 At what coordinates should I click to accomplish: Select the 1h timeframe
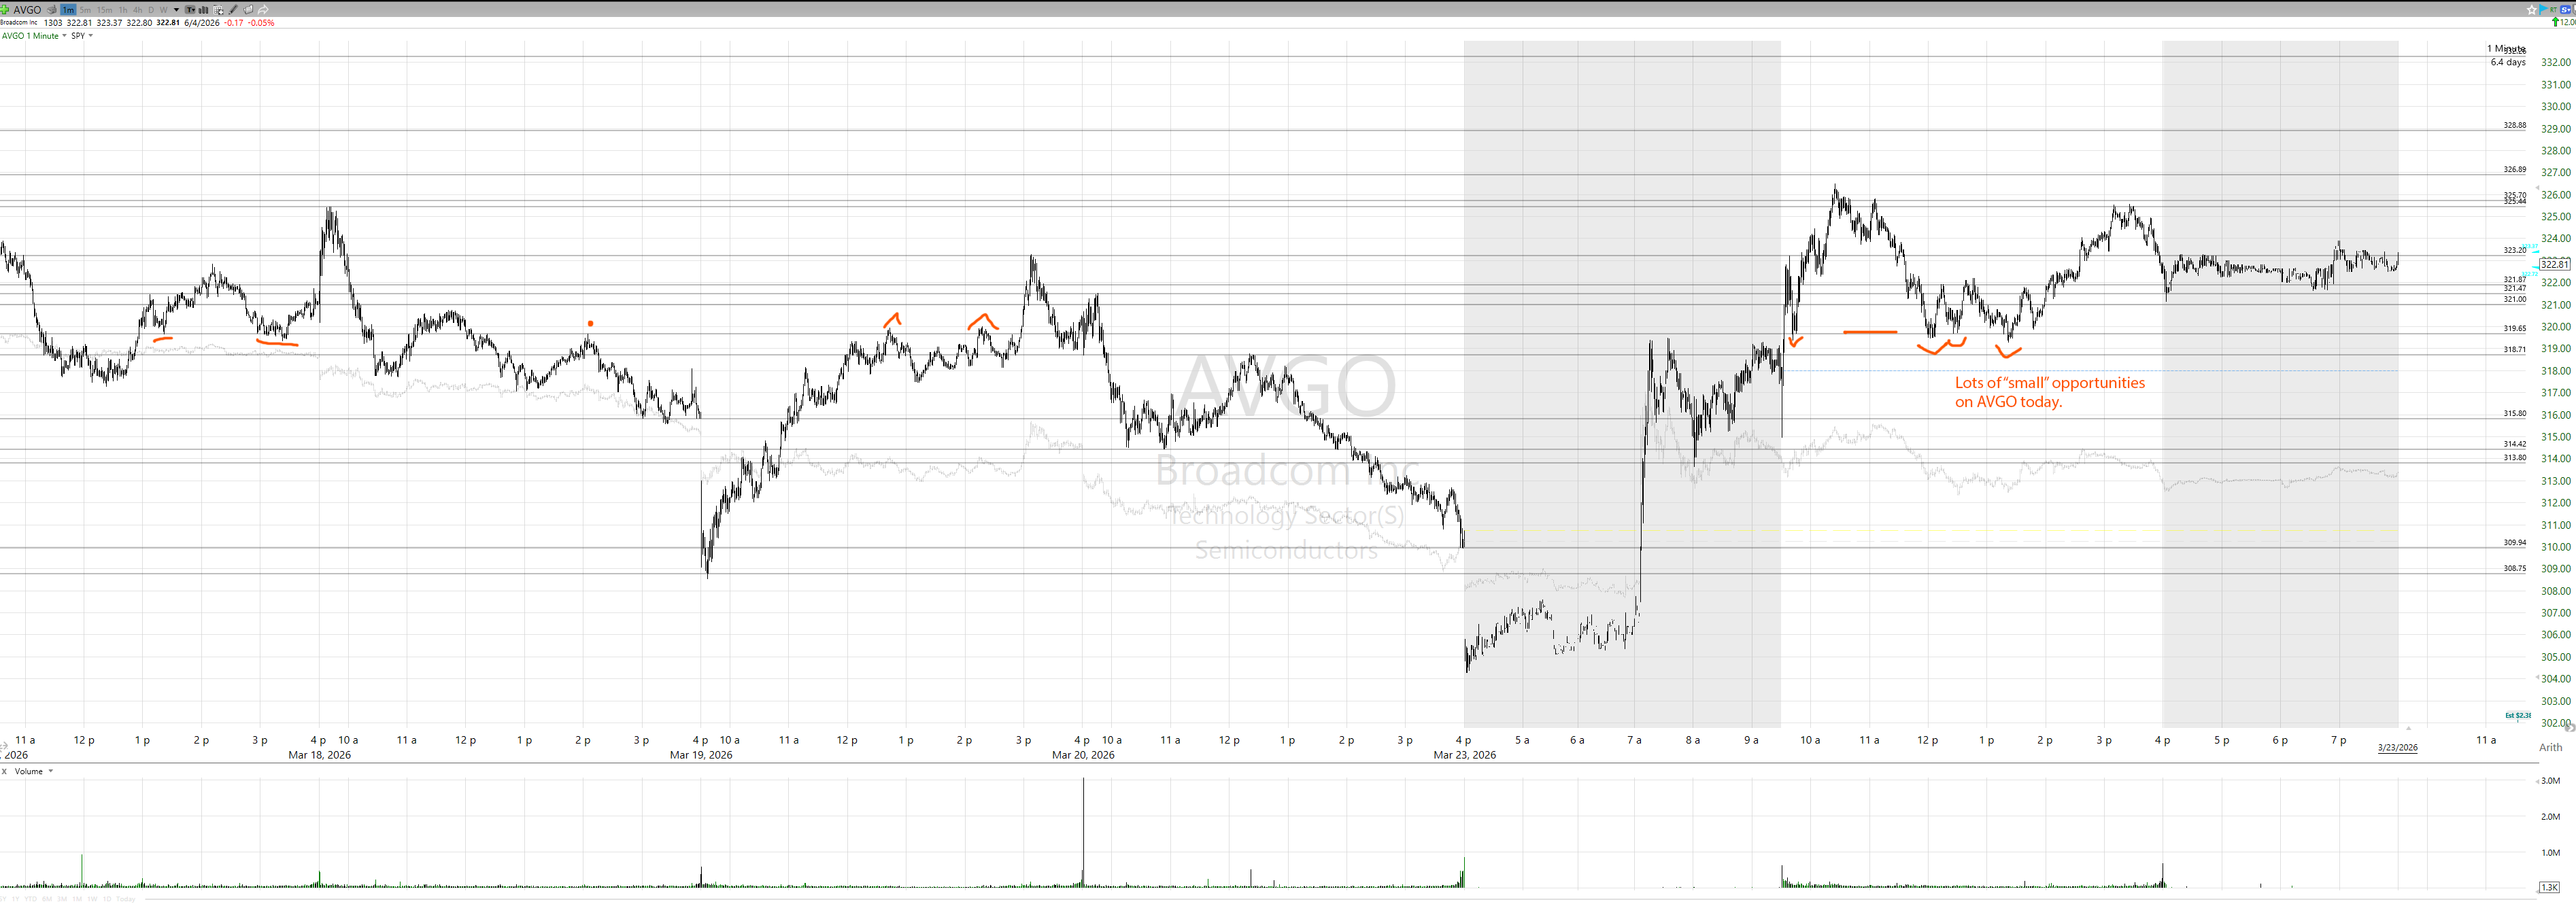point(123,10)
